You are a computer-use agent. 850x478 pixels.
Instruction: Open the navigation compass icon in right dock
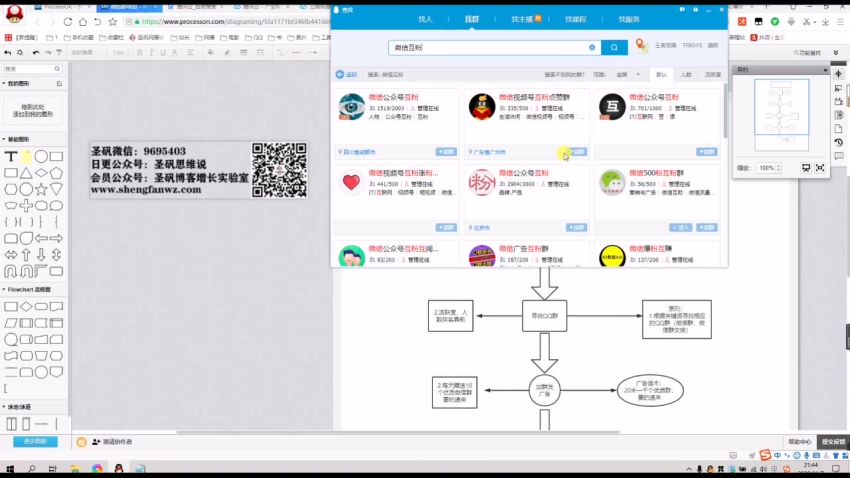click(839, 74)
